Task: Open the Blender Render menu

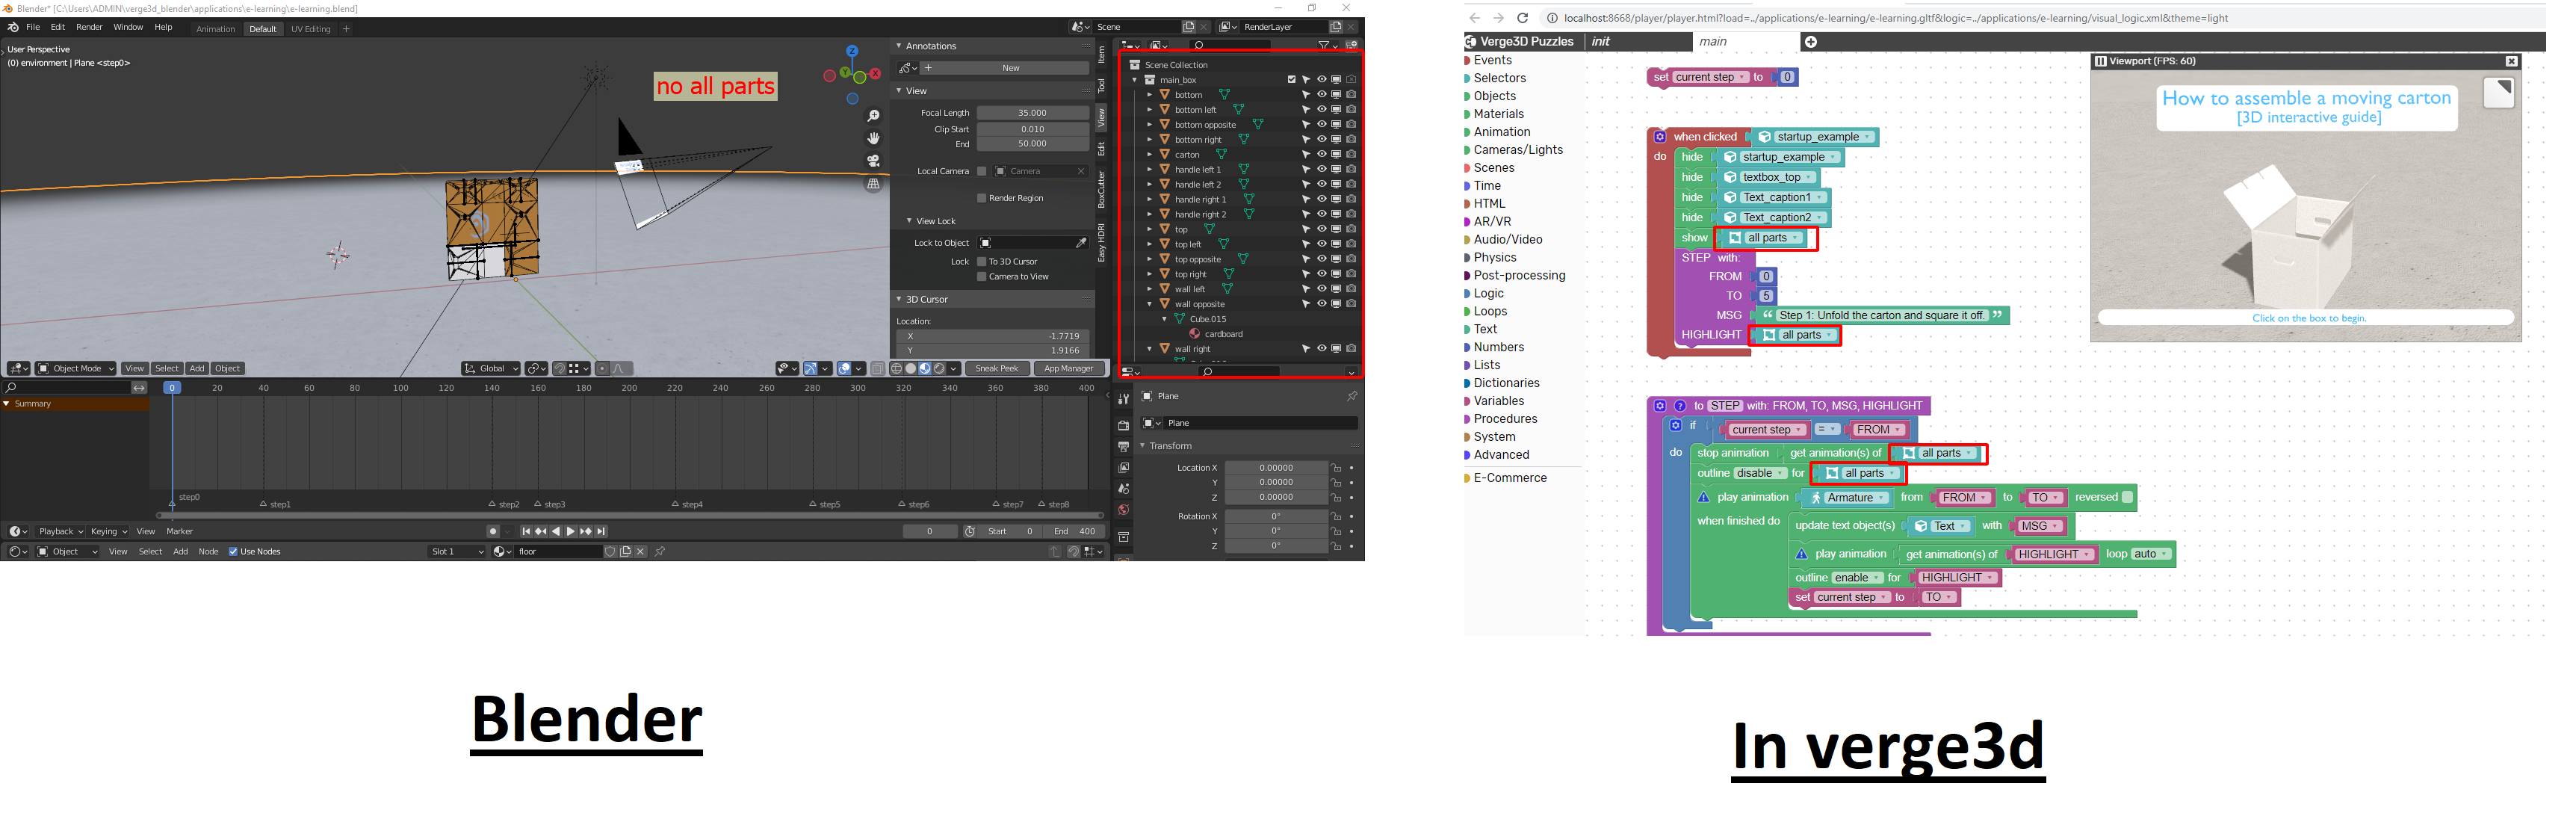Action: click(x=89, y=28)
